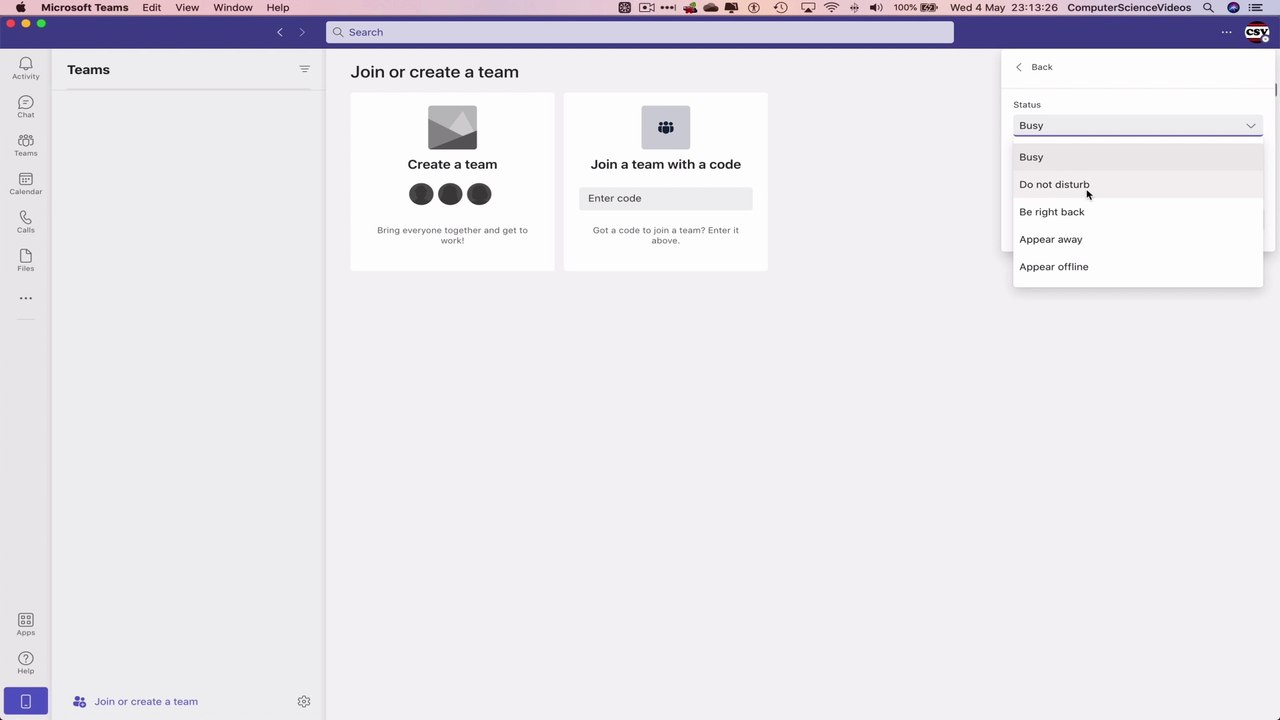
Task: Open the Teams list filter icon
Action: click(x=304, y=69)
